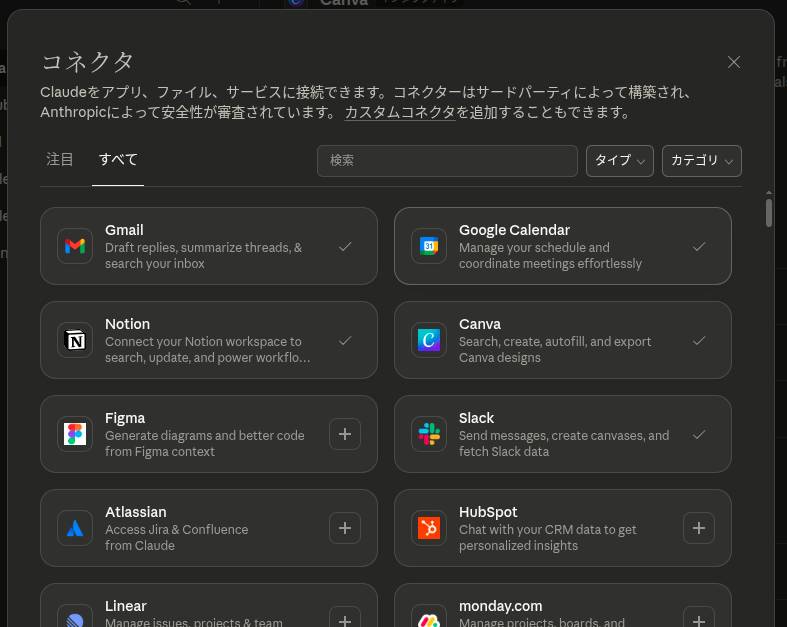Add the HubSpot connector with plus button
The height and width of the screenshot is (627, 787).
coord(699,528)
